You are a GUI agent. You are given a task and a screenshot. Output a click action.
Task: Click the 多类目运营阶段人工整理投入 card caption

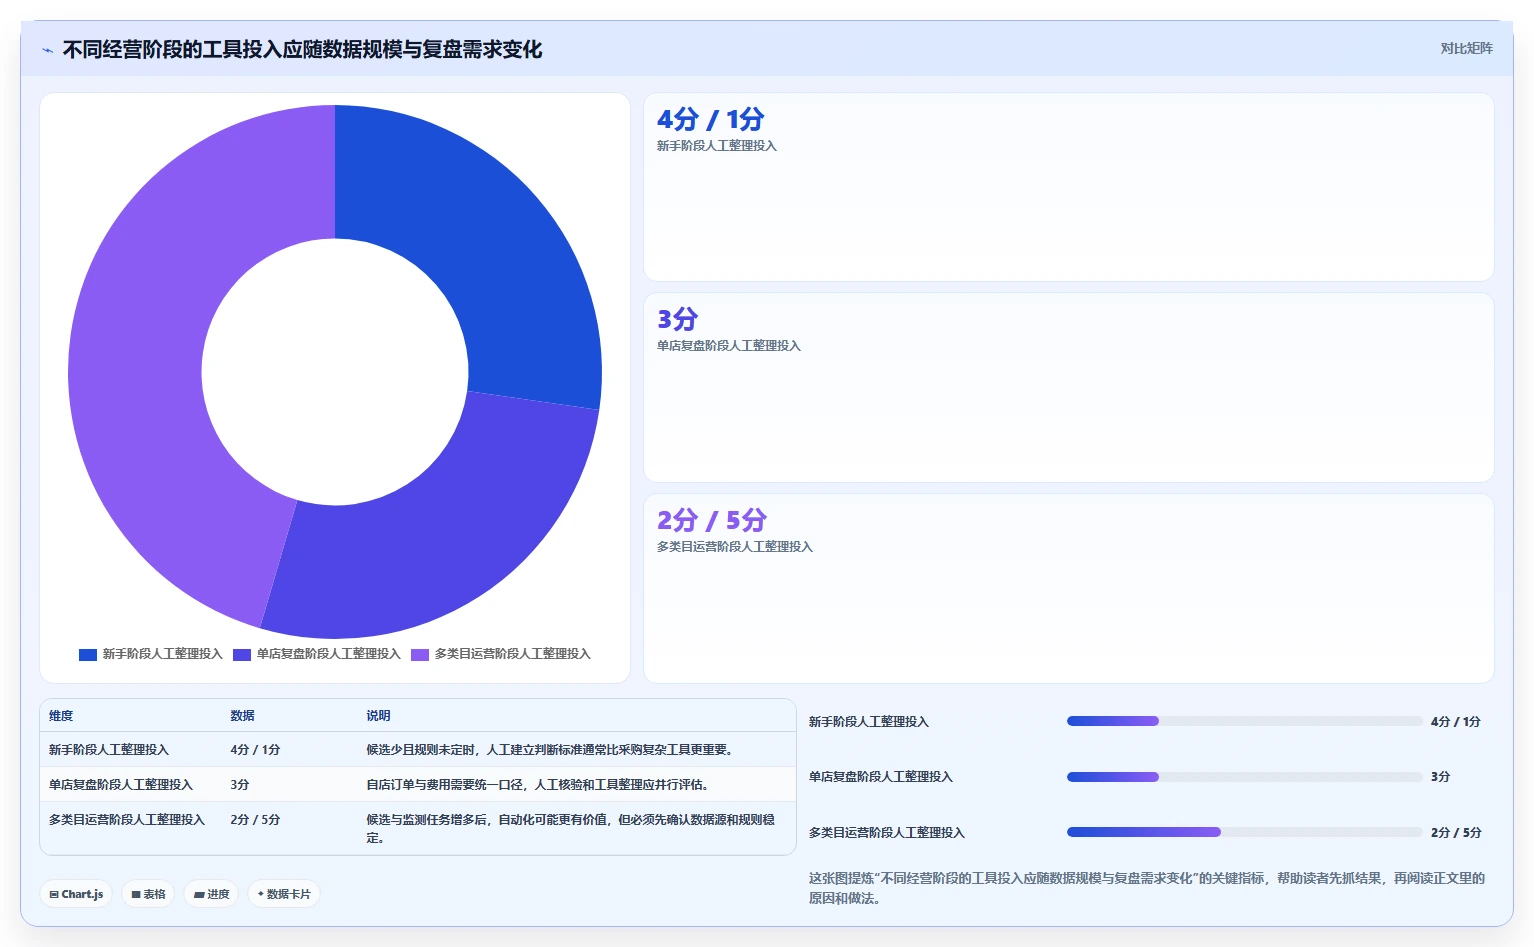735,547
